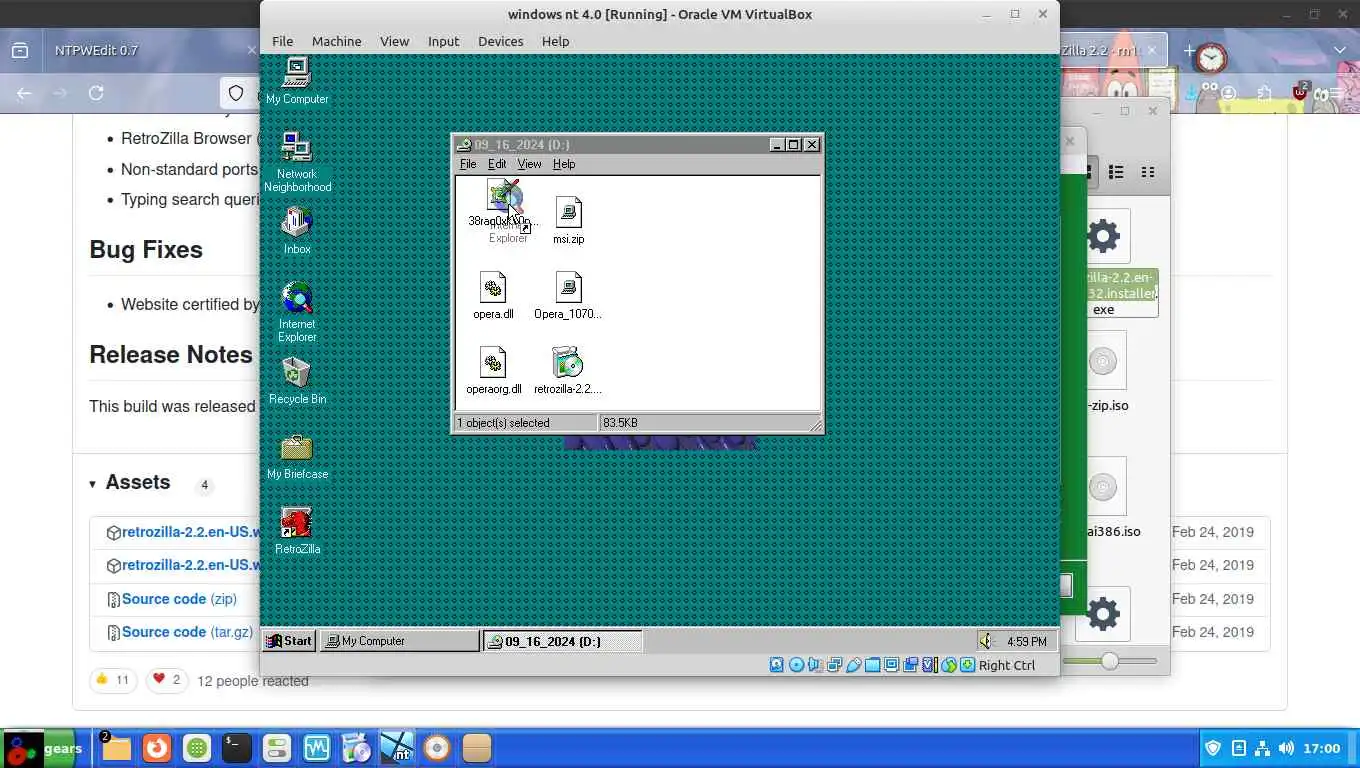1360x768 pixels.
Task: Click the volume speaker icon in NT tray
Action: click(986, 641)
